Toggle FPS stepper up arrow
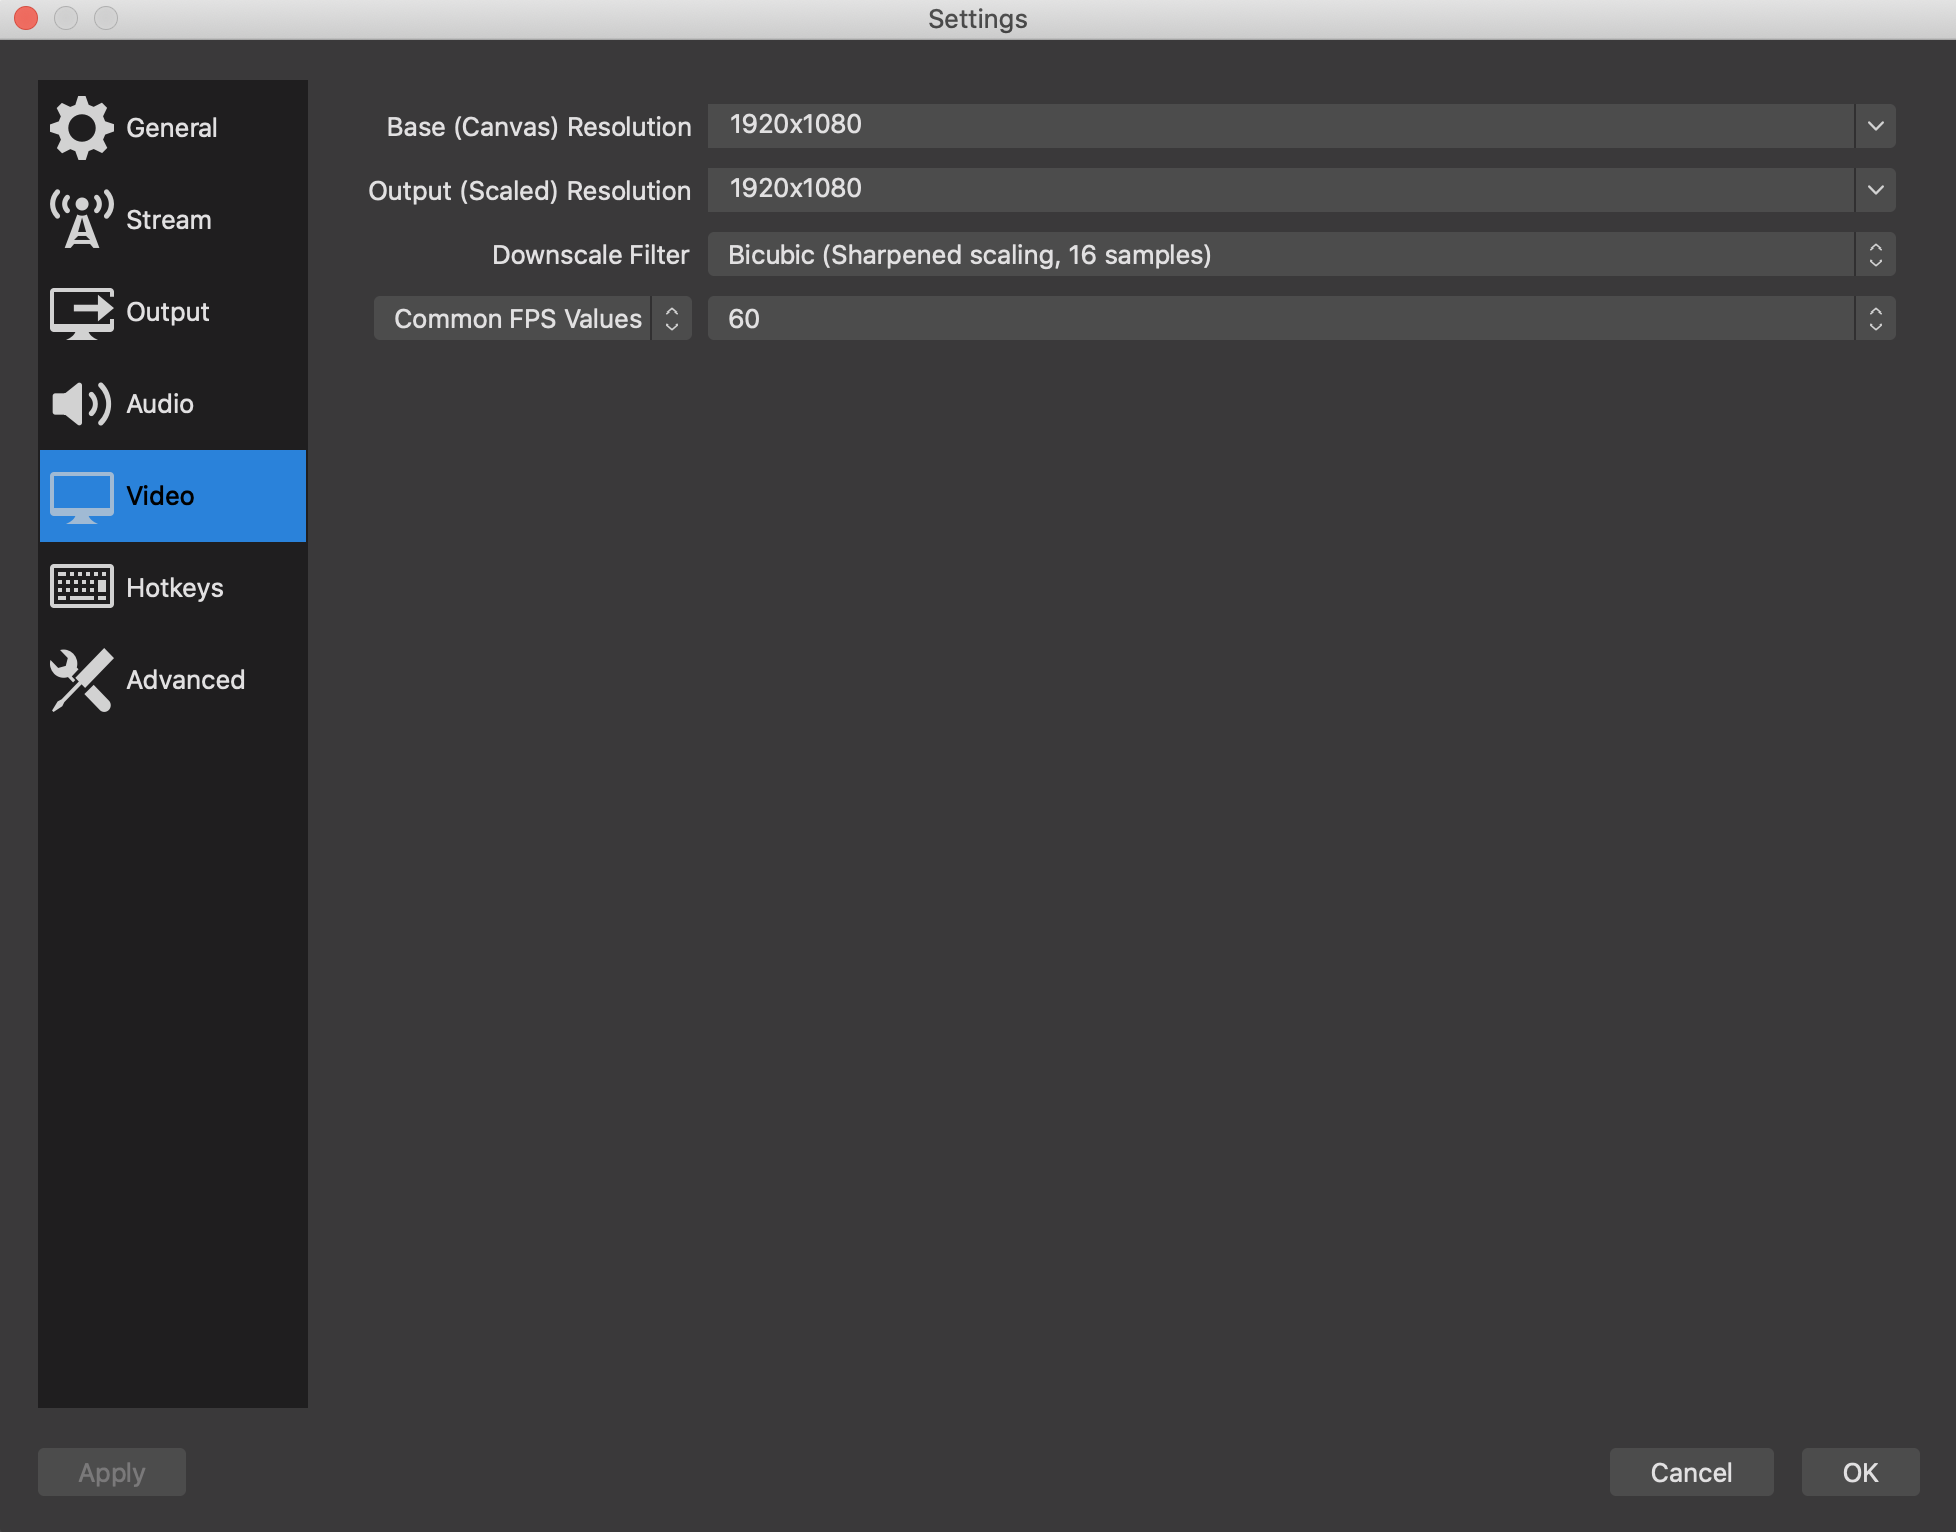Viewport: 1956px width, 1532px height. coord(1877,310)
